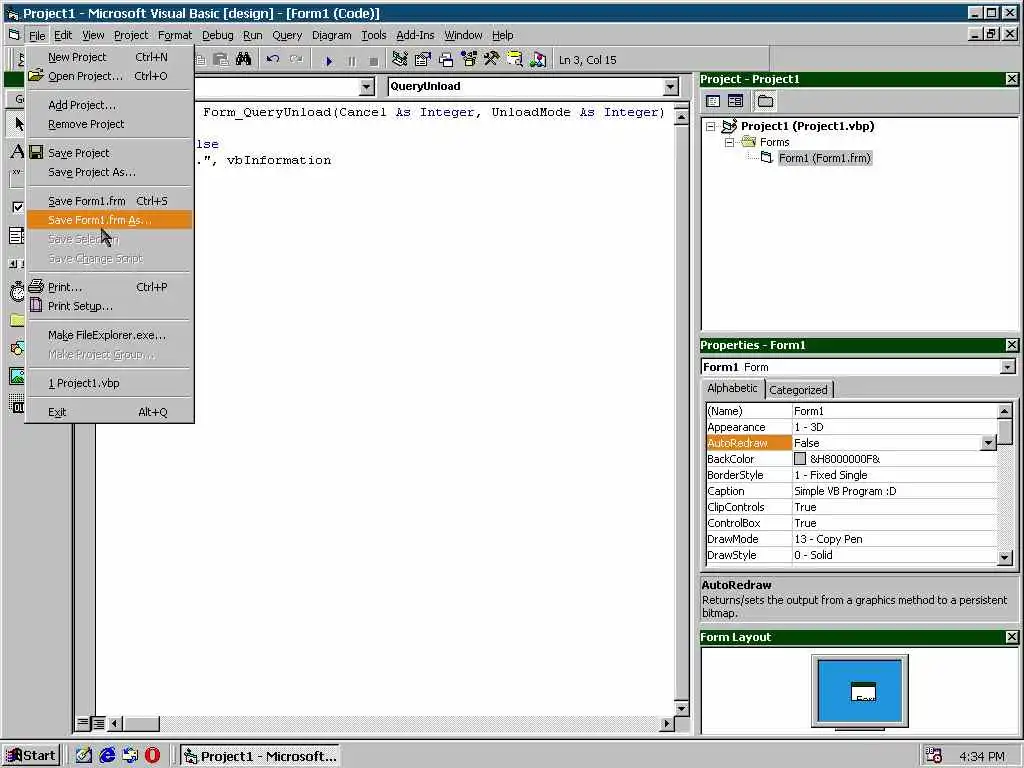Screen dimensions: 1024x768
Task: Click the code window scroll up arrow
Action: (681, 118)
